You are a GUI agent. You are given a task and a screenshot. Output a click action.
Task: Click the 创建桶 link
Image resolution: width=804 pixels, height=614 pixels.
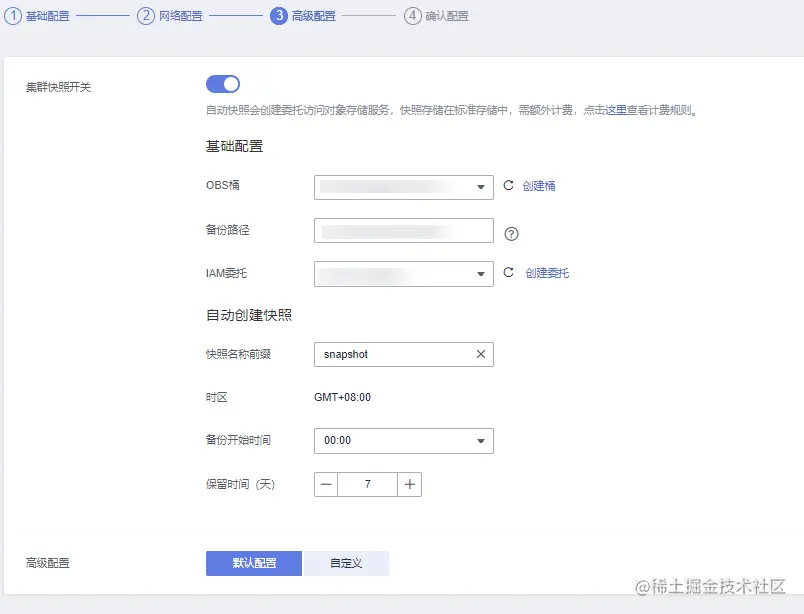tap(541, 186)
